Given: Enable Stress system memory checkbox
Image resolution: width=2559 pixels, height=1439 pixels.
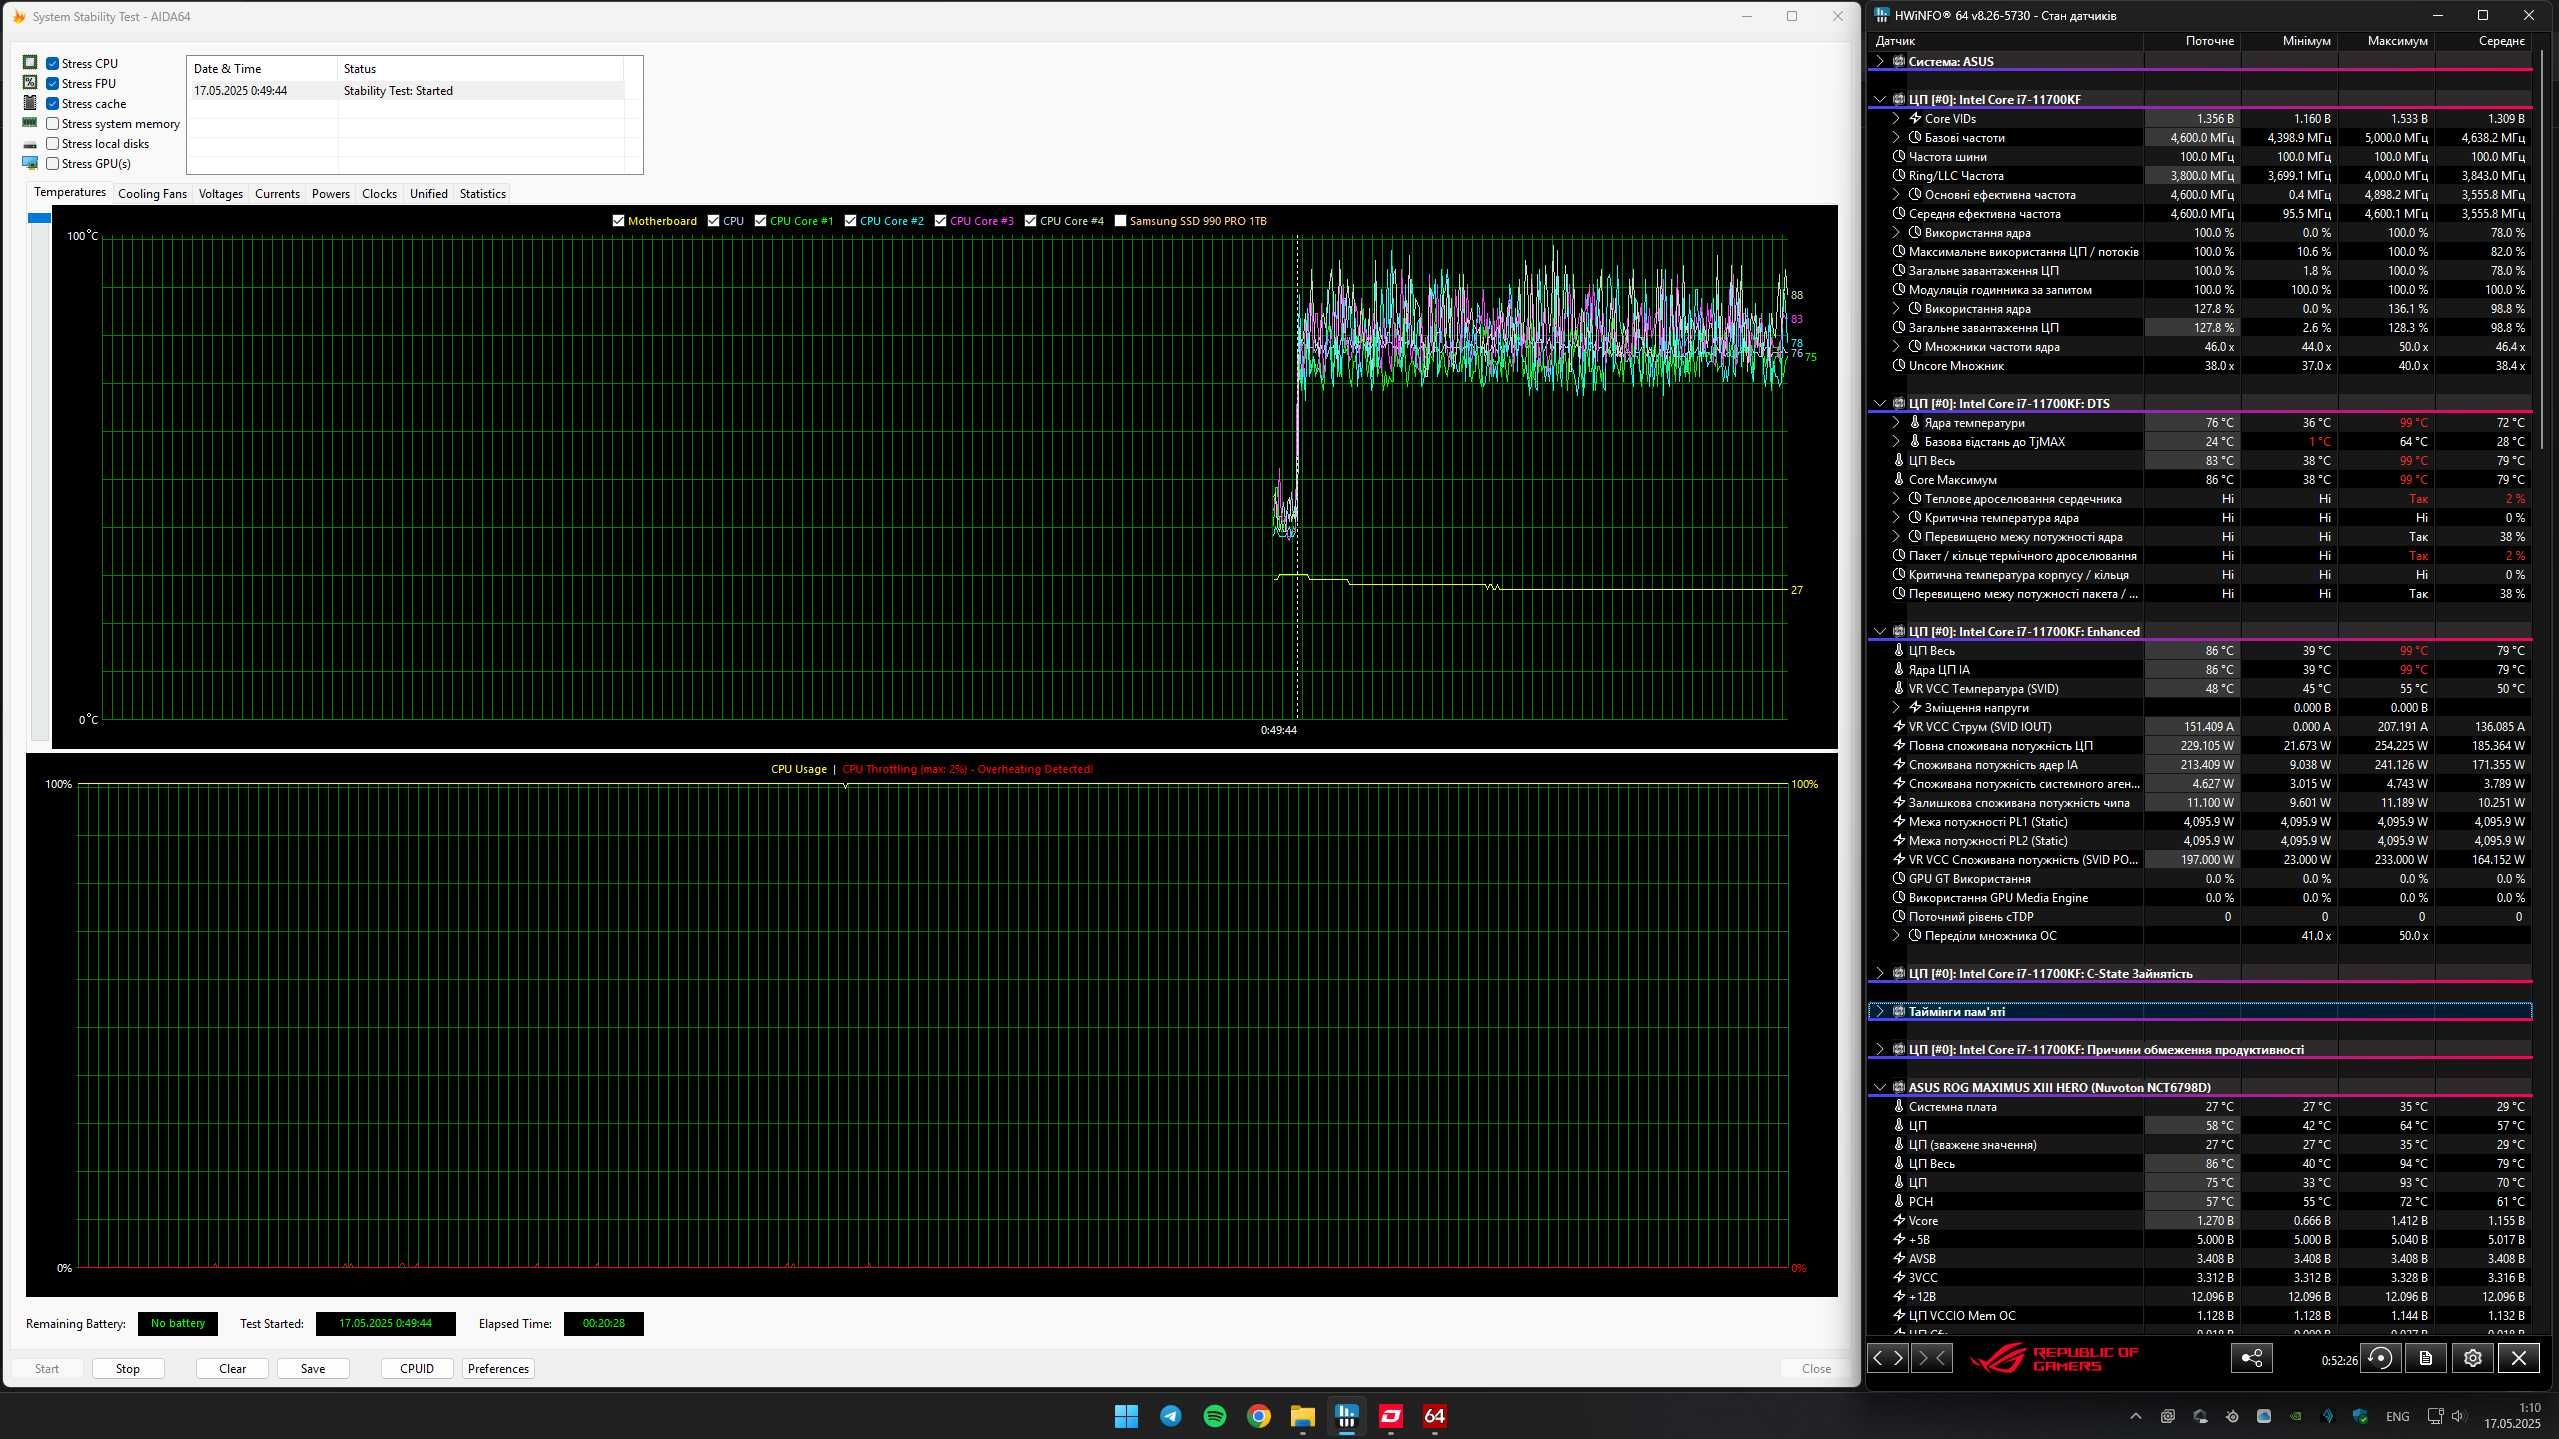Looking at the screenshot, I should pos(52,123).
